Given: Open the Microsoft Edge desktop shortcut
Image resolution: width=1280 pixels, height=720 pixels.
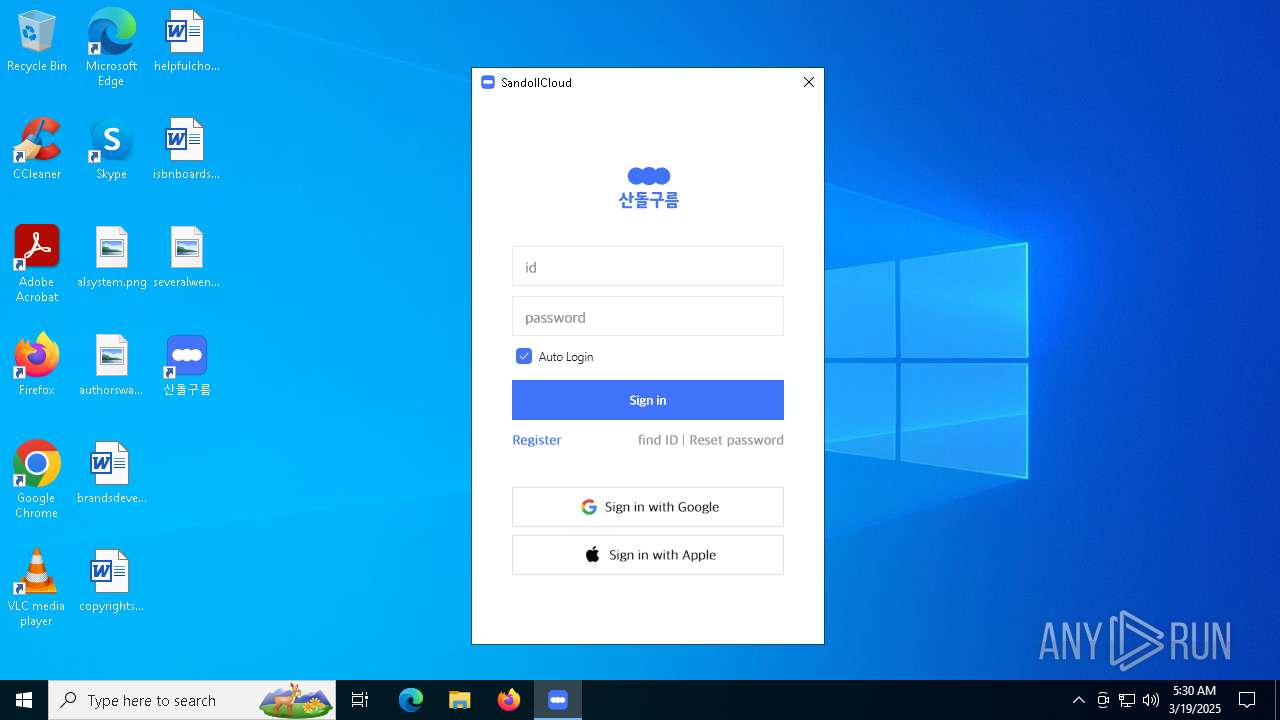Looking at the screenshot, I should click(x=111, y=47).
